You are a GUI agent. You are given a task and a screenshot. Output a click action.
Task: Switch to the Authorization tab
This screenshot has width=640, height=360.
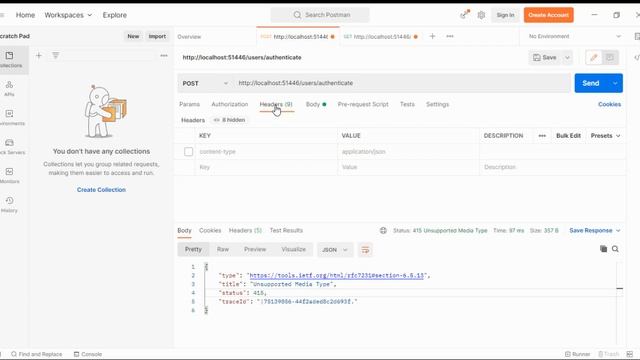[229, 104]
